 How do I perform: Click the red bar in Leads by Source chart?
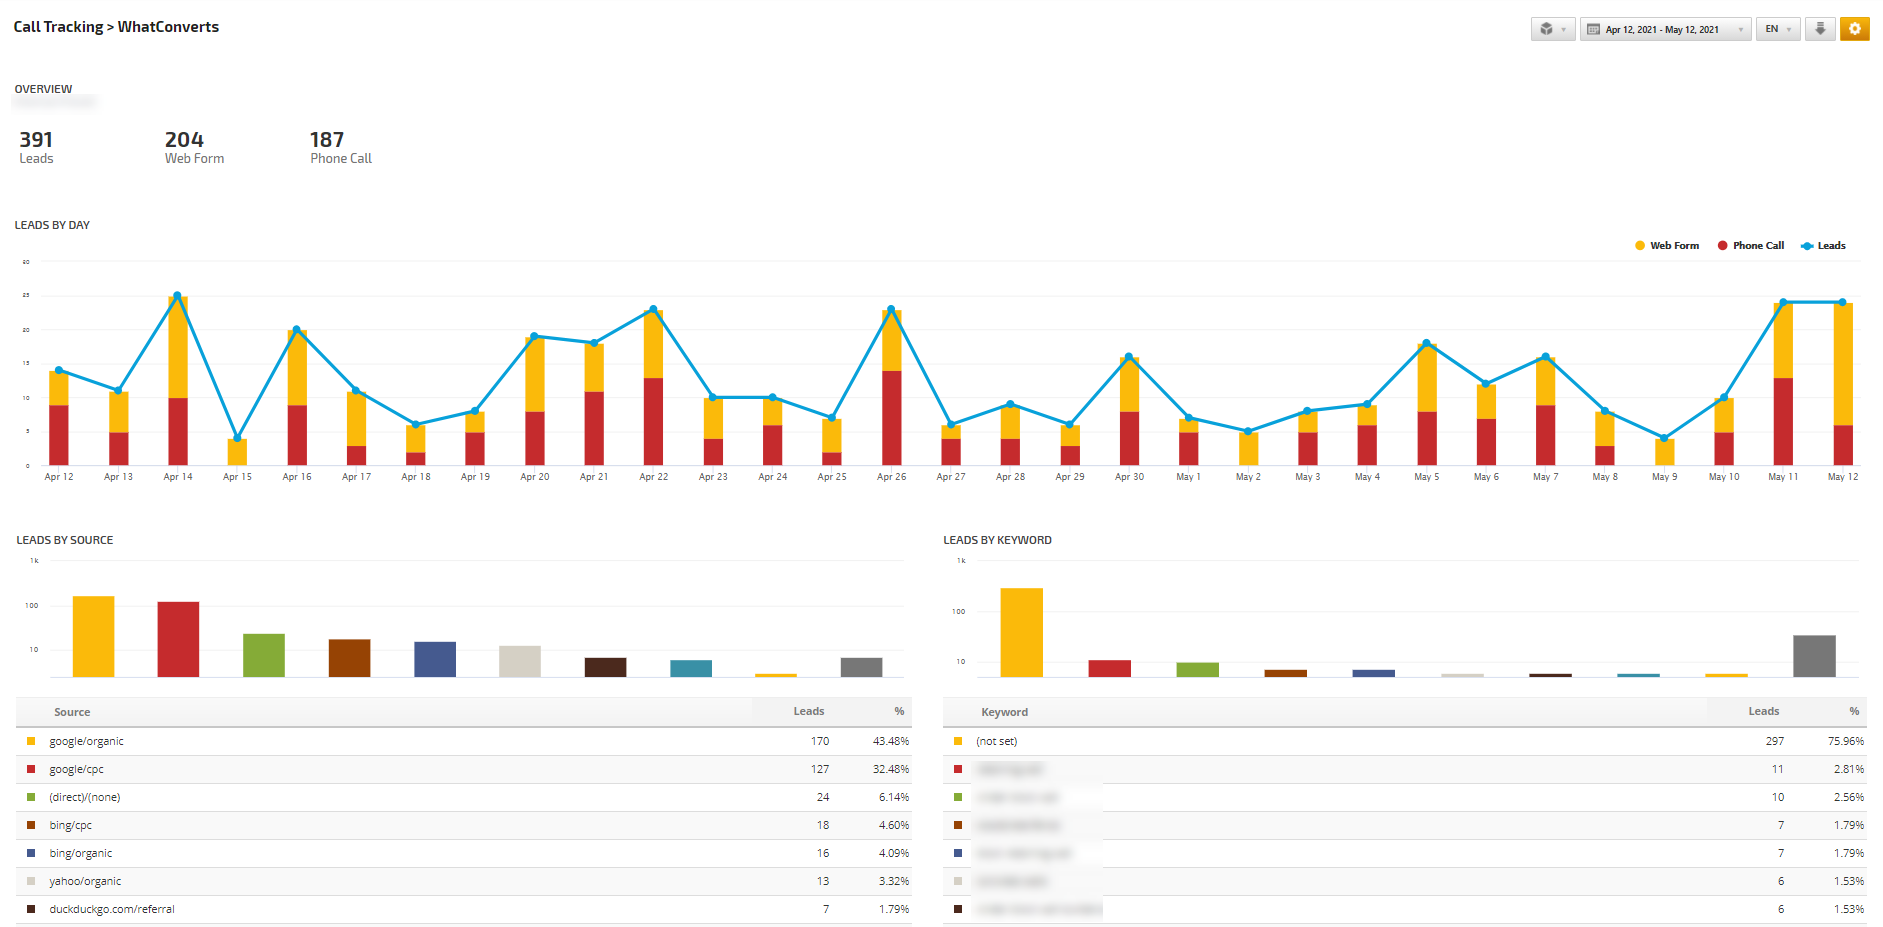pyautogui.click(x=178, y=639)
